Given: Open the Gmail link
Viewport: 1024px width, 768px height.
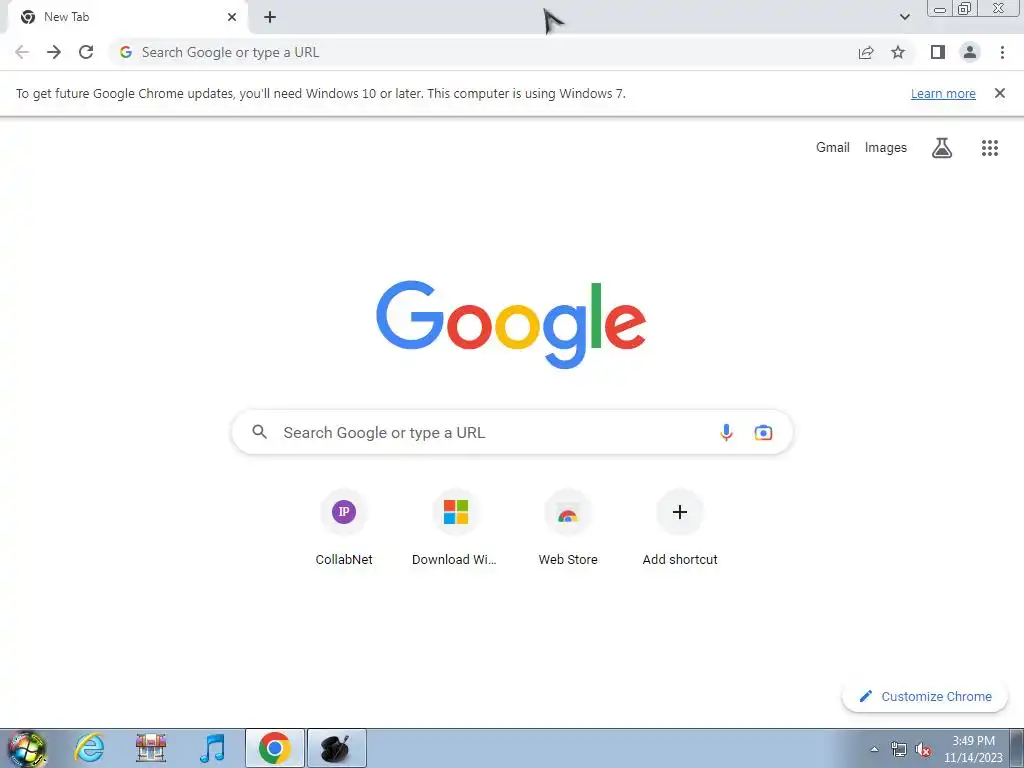Looking at the screenshot, I should (x=833, y=148).
